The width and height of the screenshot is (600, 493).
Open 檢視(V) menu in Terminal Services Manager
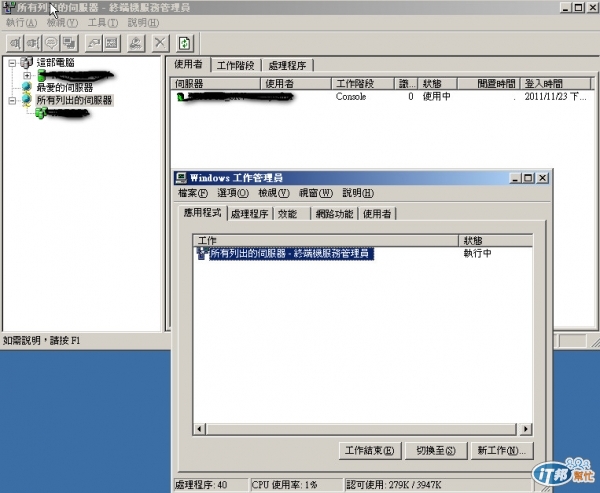click(x=62, y=23)
